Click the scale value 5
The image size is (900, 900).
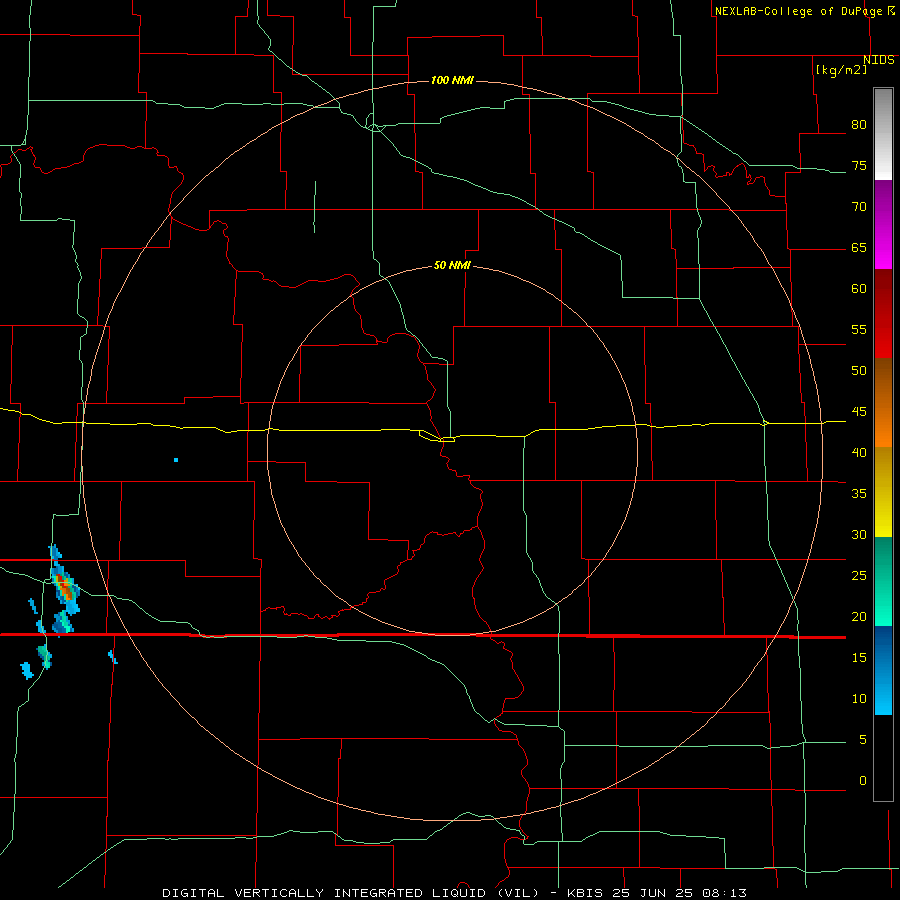[863, 740]
